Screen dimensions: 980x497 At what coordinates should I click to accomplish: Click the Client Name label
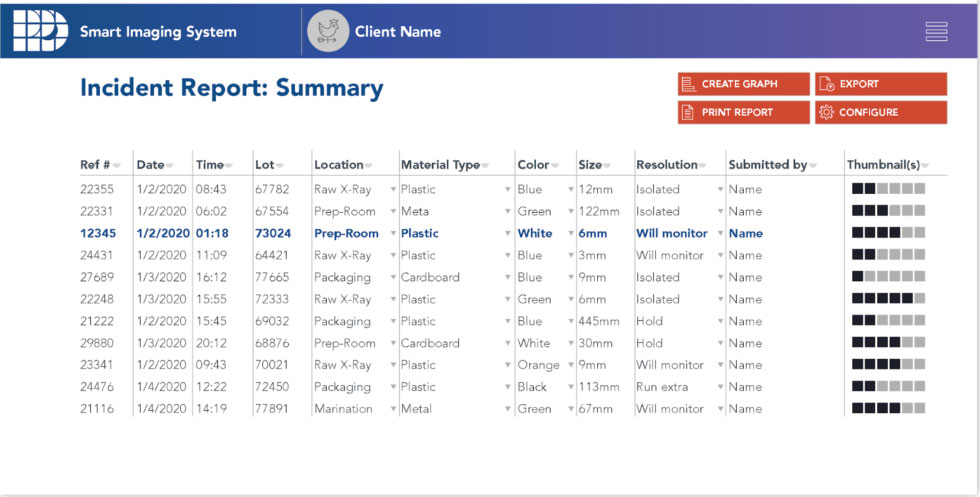(398, 32)
